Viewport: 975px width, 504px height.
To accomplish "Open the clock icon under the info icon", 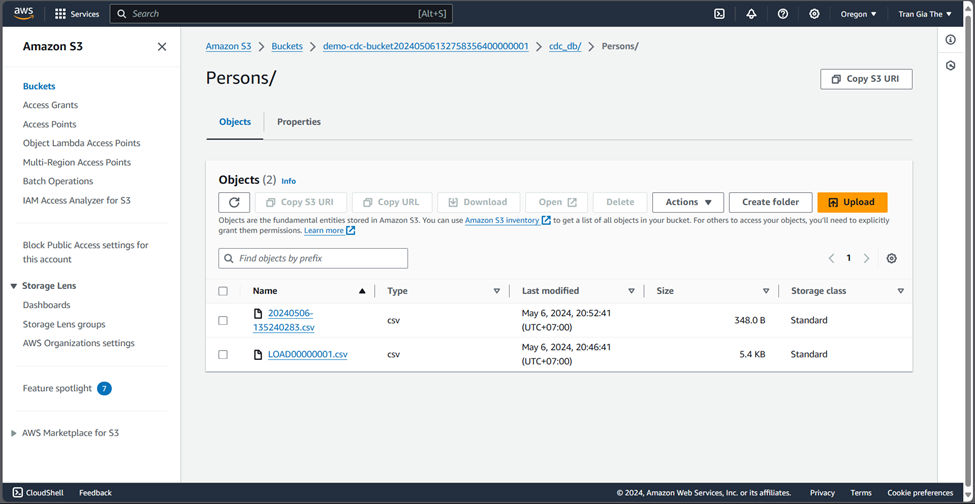I will (x=950, y=66).
